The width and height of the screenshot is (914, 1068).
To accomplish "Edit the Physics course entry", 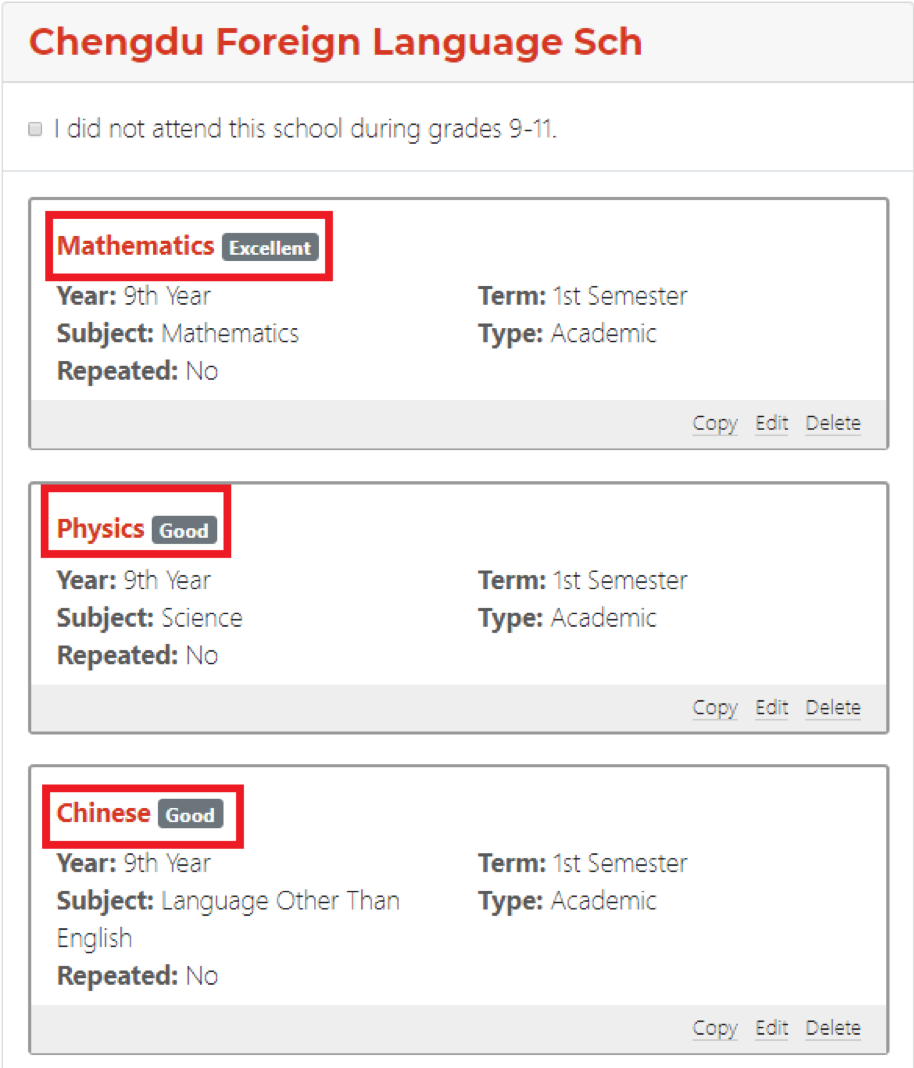I will pyautogui.click(x=772, y=708).
